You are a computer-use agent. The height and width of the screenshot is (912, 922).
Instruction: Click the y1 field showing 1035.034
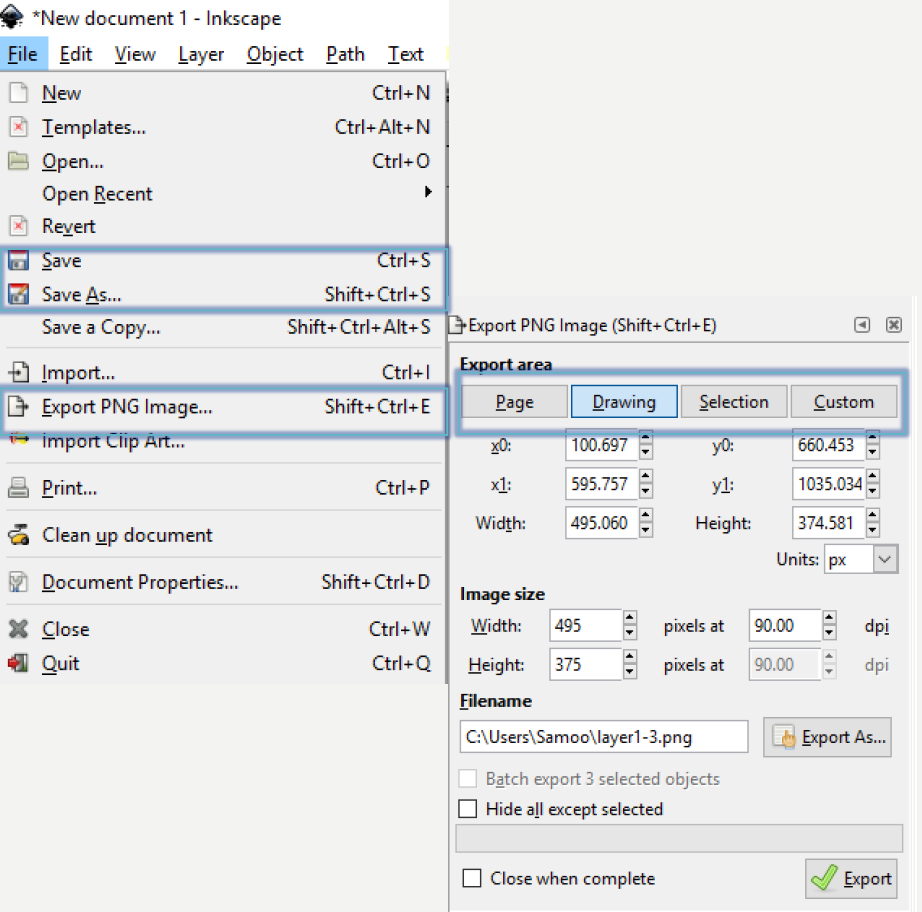pos(828,483)
